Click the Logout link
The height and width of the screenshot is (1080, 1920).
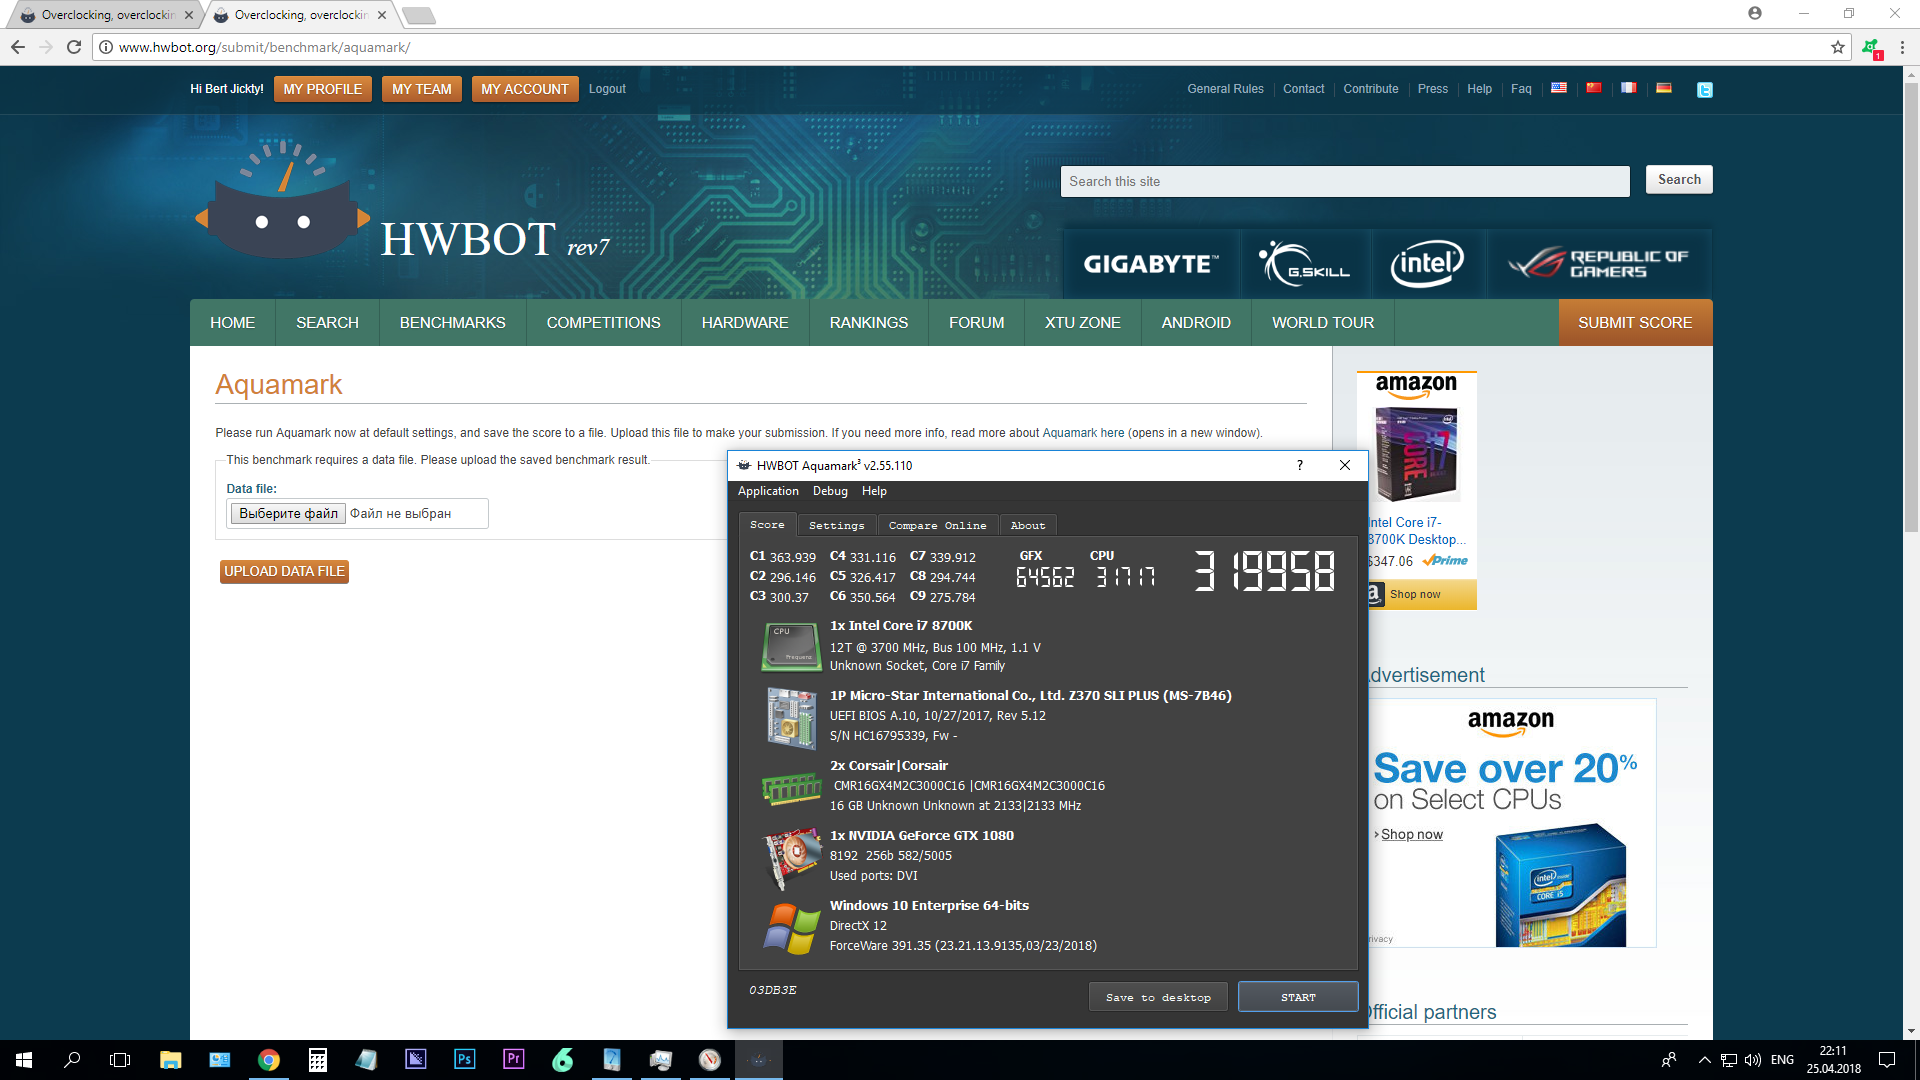(x=607, y=89)
